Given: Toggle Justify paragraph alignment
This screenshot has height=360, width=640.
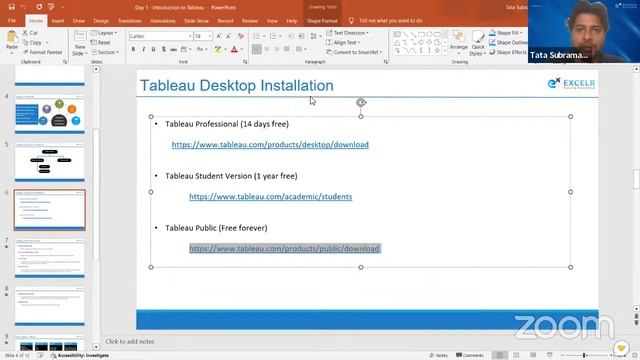Looking at the screenshot, I should 287,49.
